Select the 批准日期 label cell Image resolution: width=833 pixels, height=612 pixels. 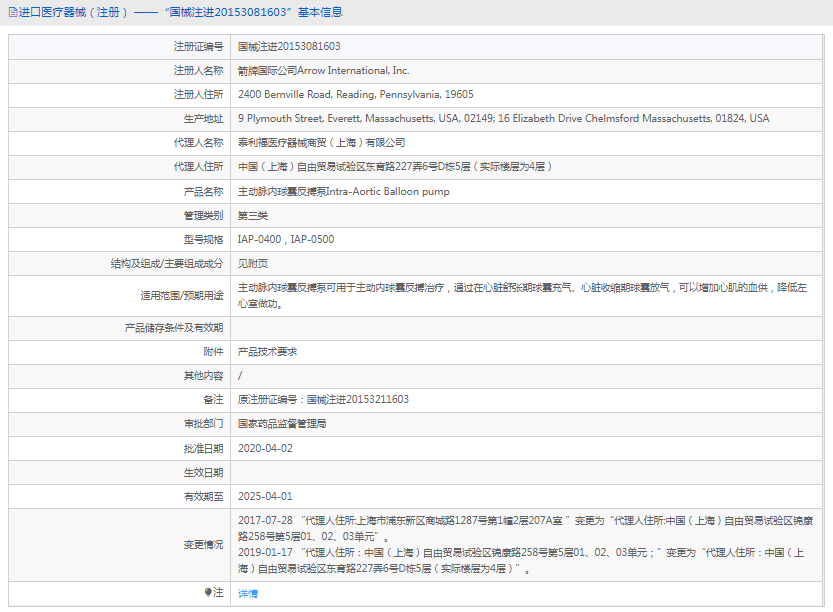point(120,448)
